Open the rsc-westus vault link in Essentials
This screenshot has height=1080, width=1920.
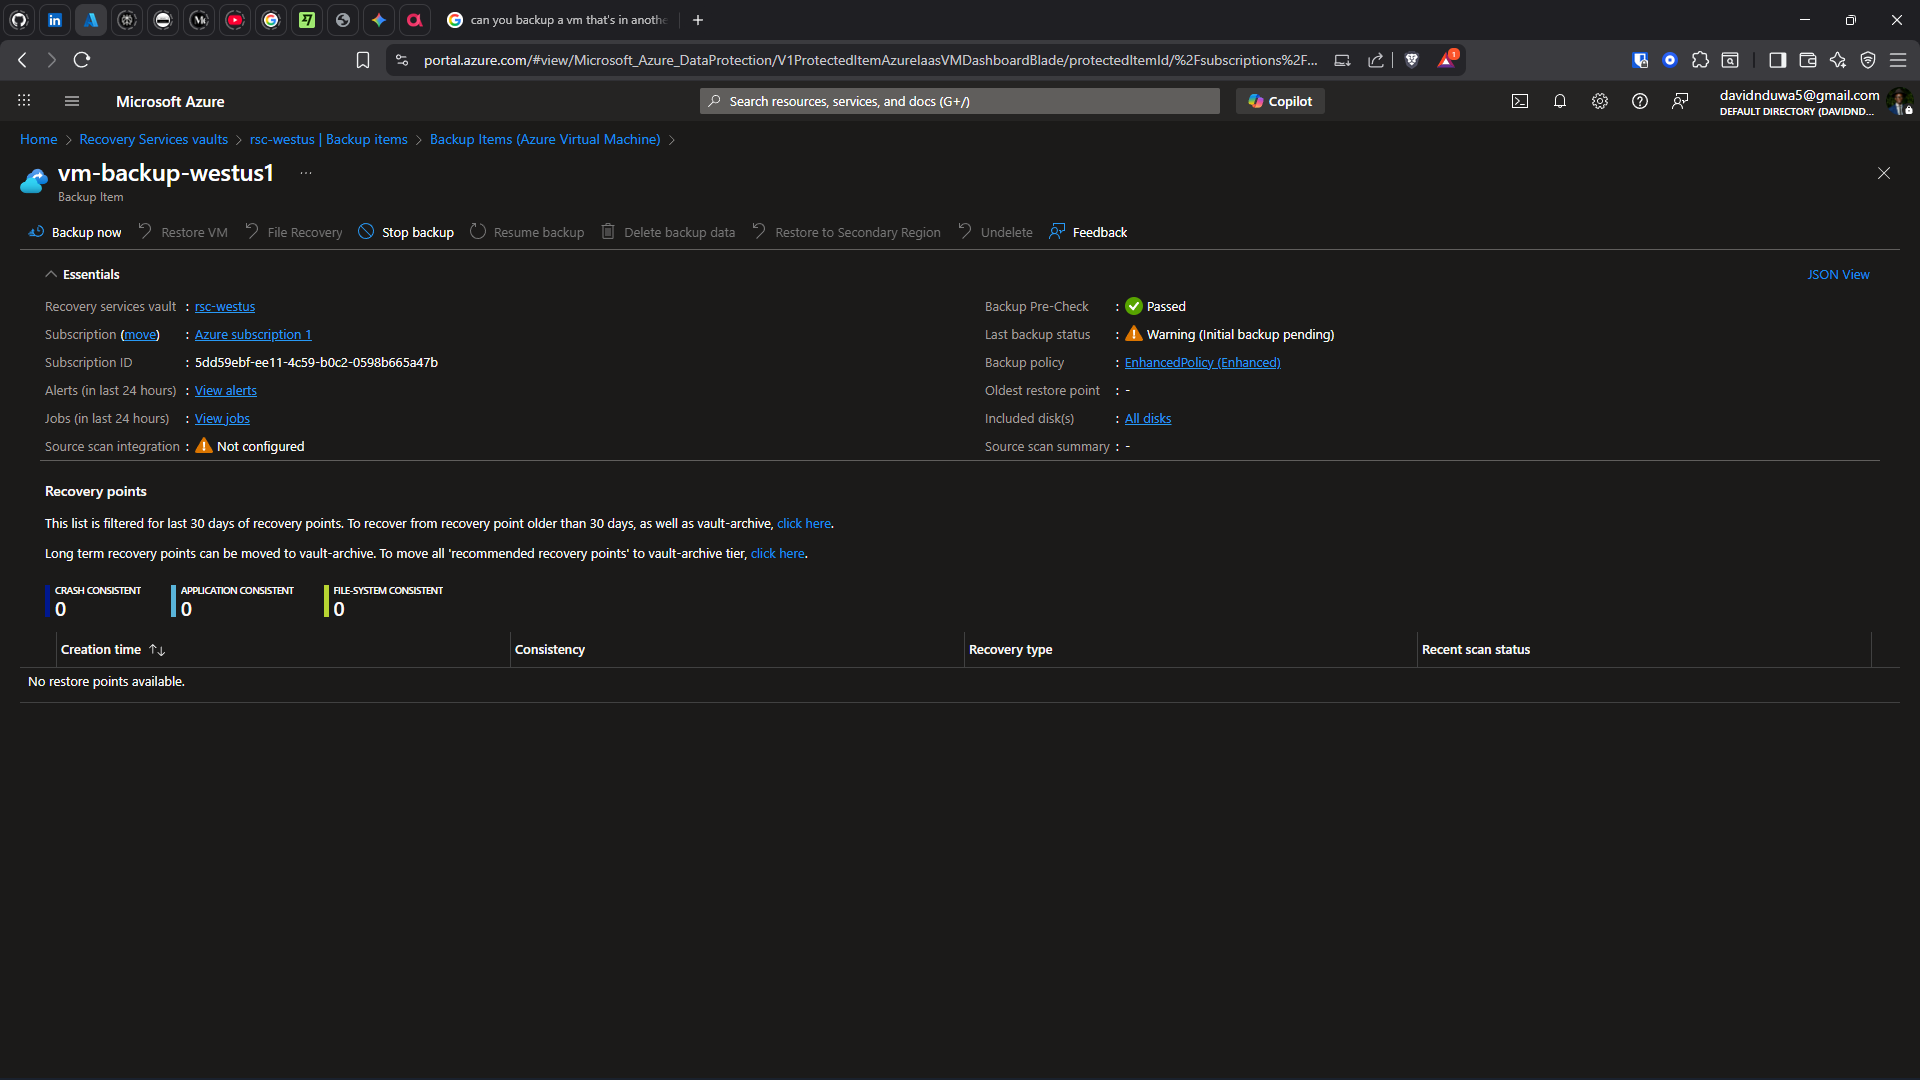[x=225, y=306]
